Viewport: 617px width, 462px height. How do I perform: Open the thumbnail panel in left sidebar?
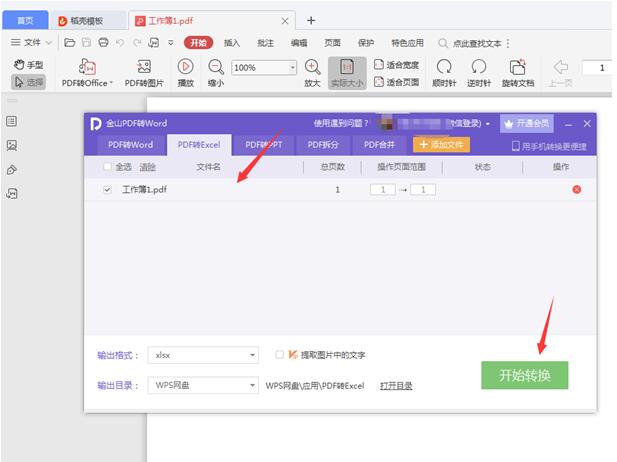(x=11, y=146)
